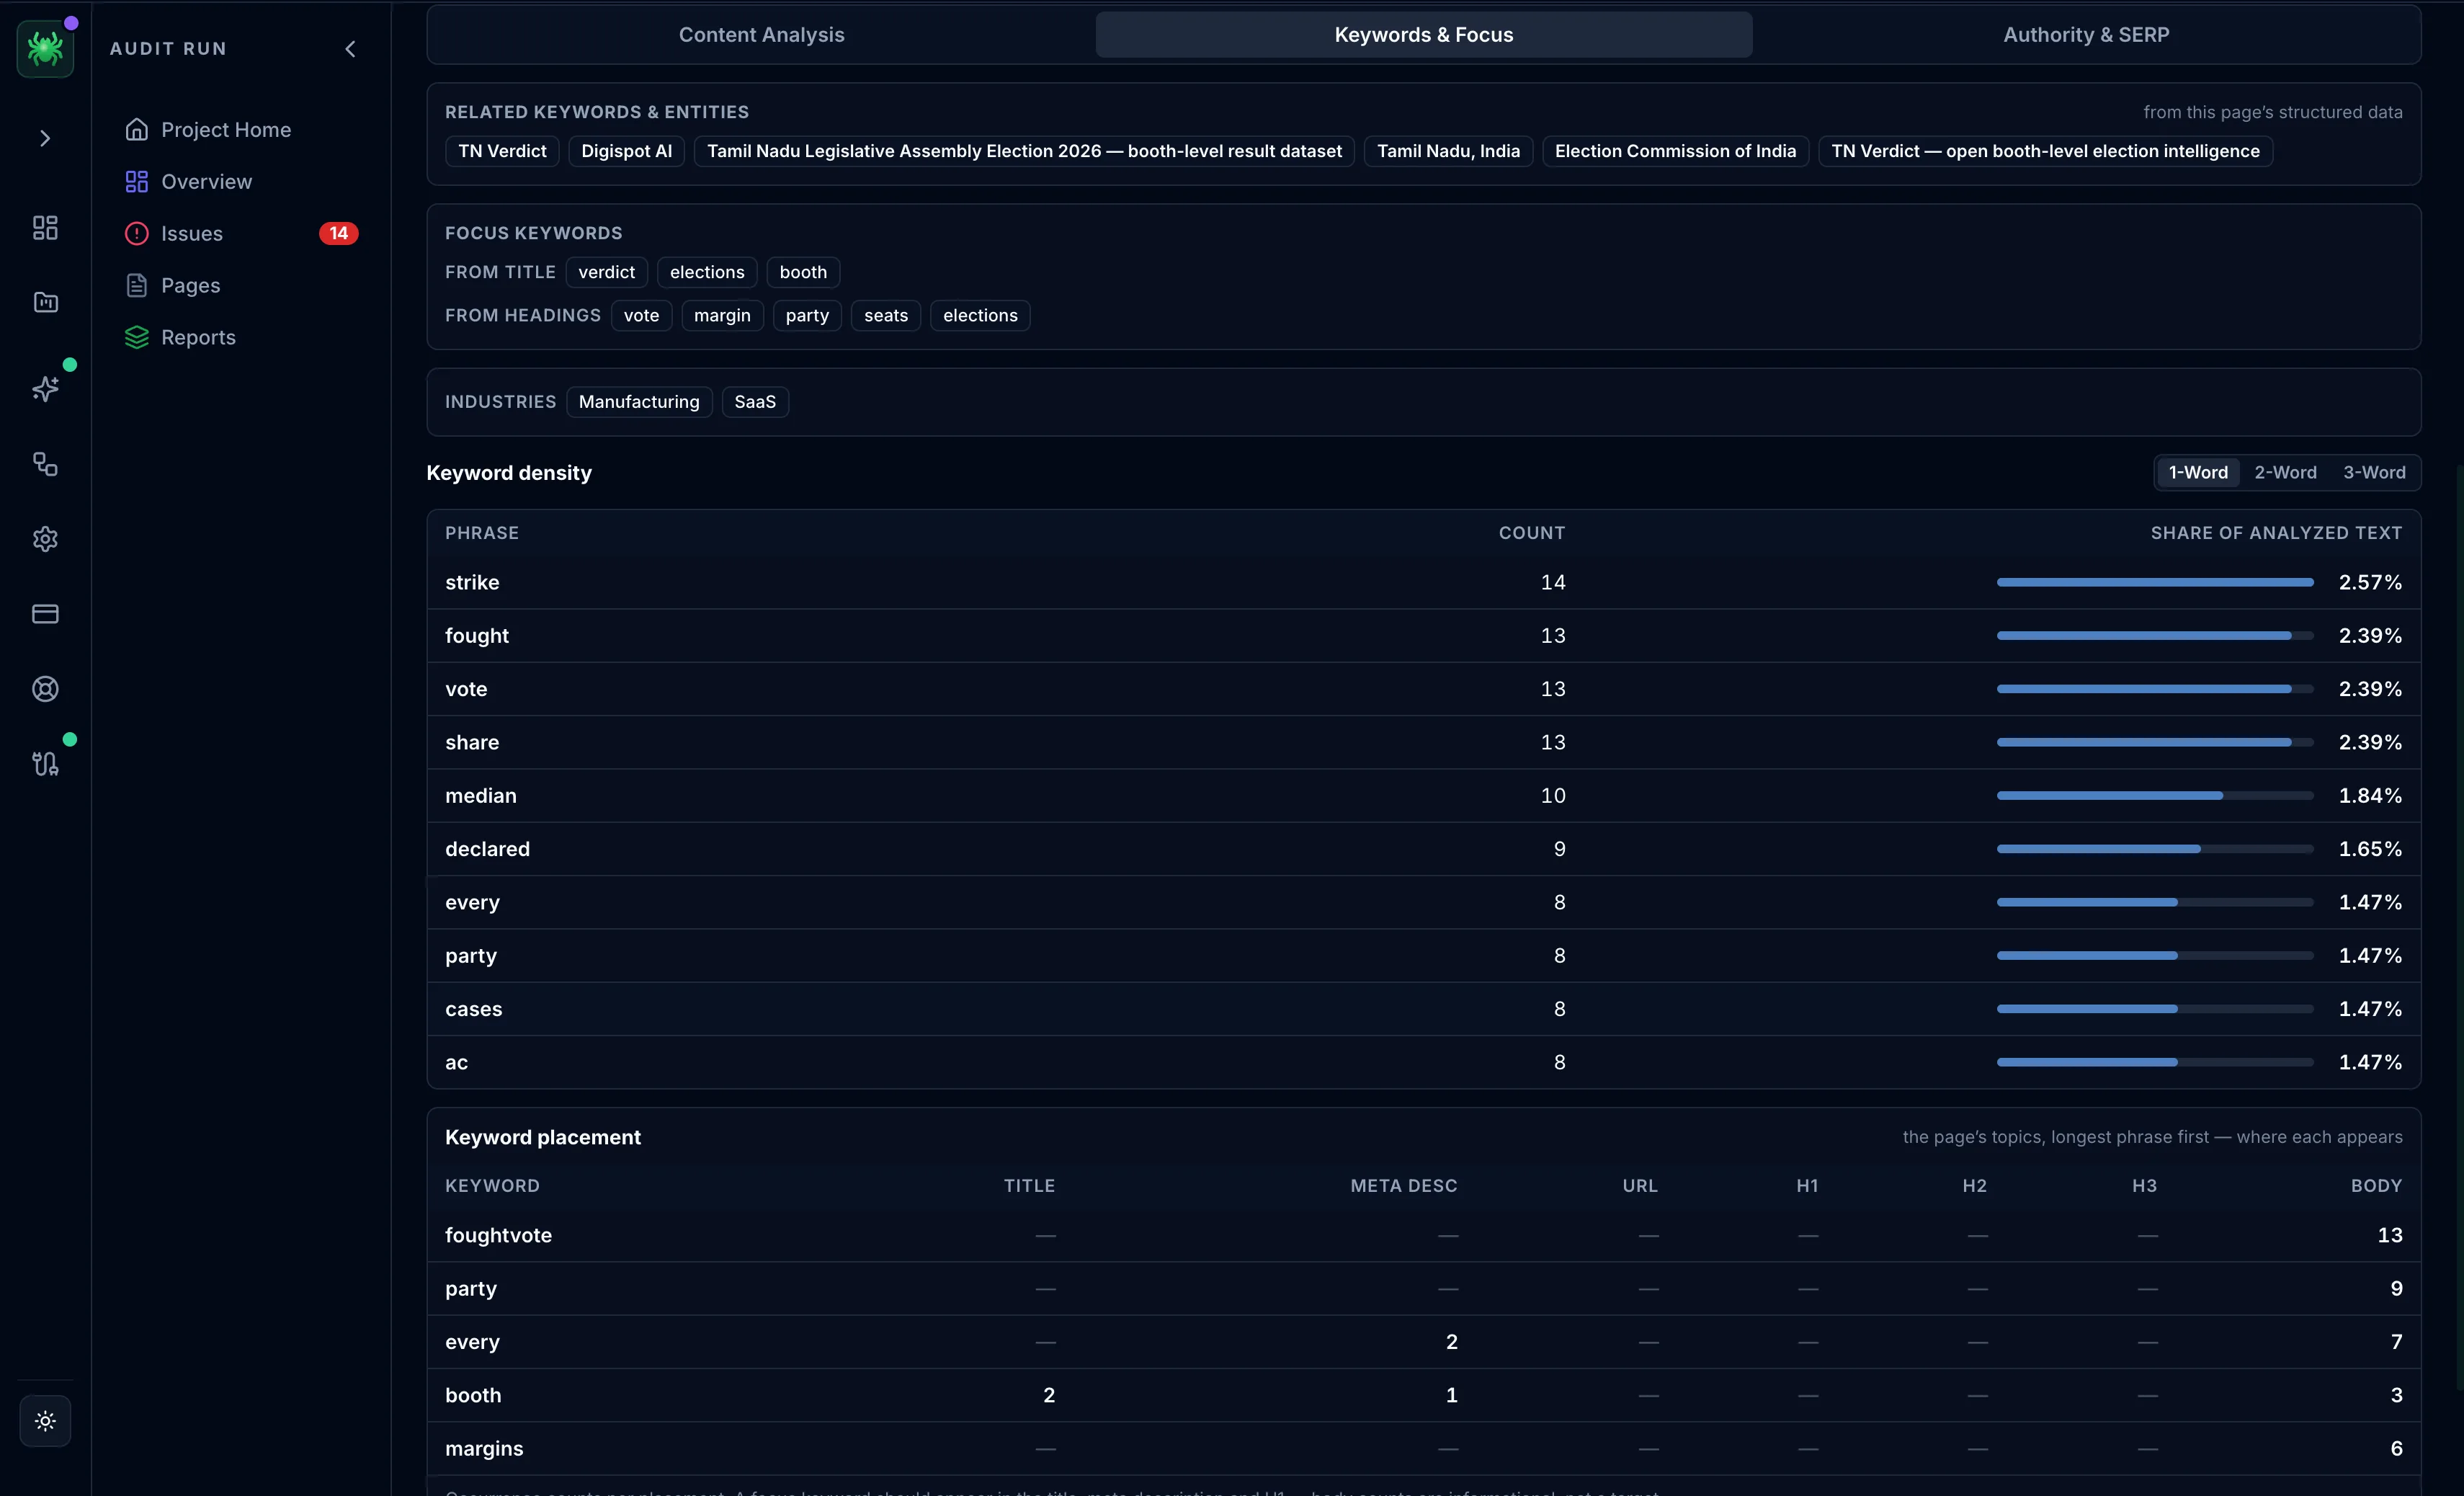Click the foughtvote keyword placement row
Screen dimensions: 2464x1496
[1424, 1235]
